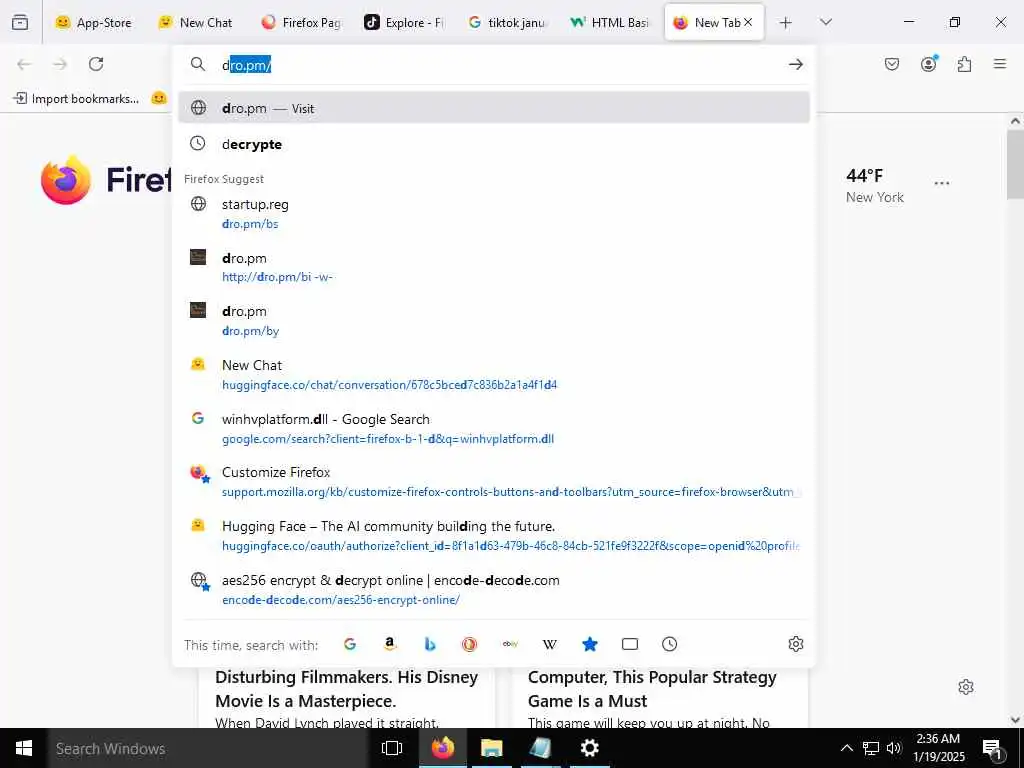Open the Extensions puzzle icon

[965, 64]
